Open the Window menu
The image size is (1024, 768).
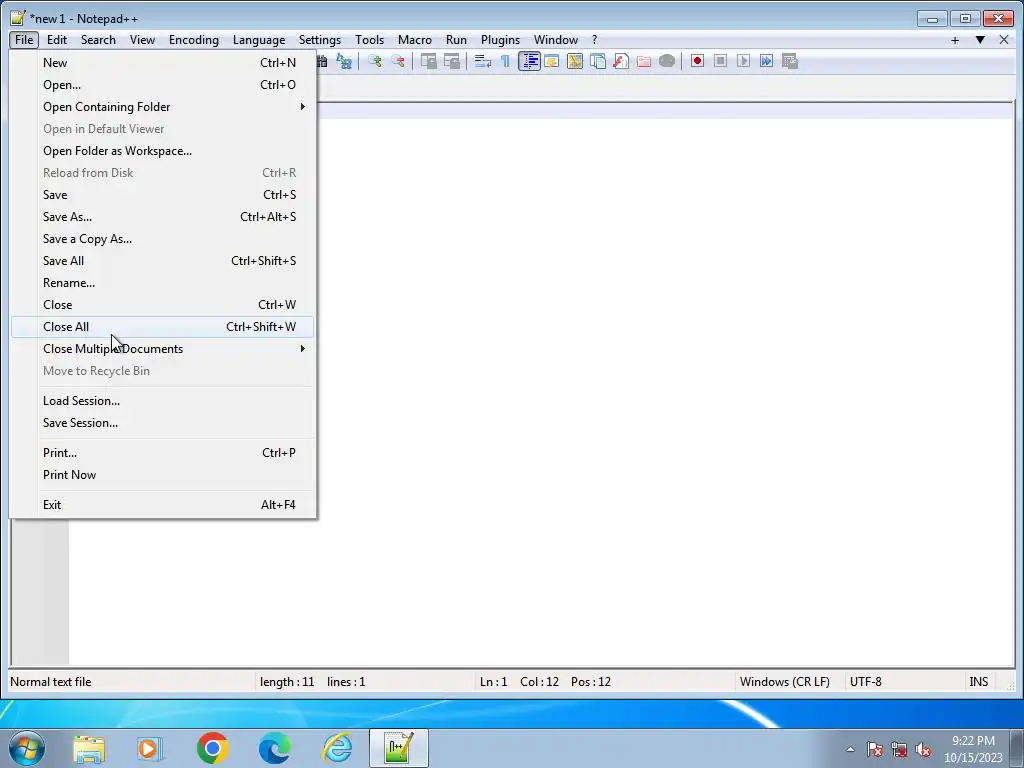pos(556,40)
